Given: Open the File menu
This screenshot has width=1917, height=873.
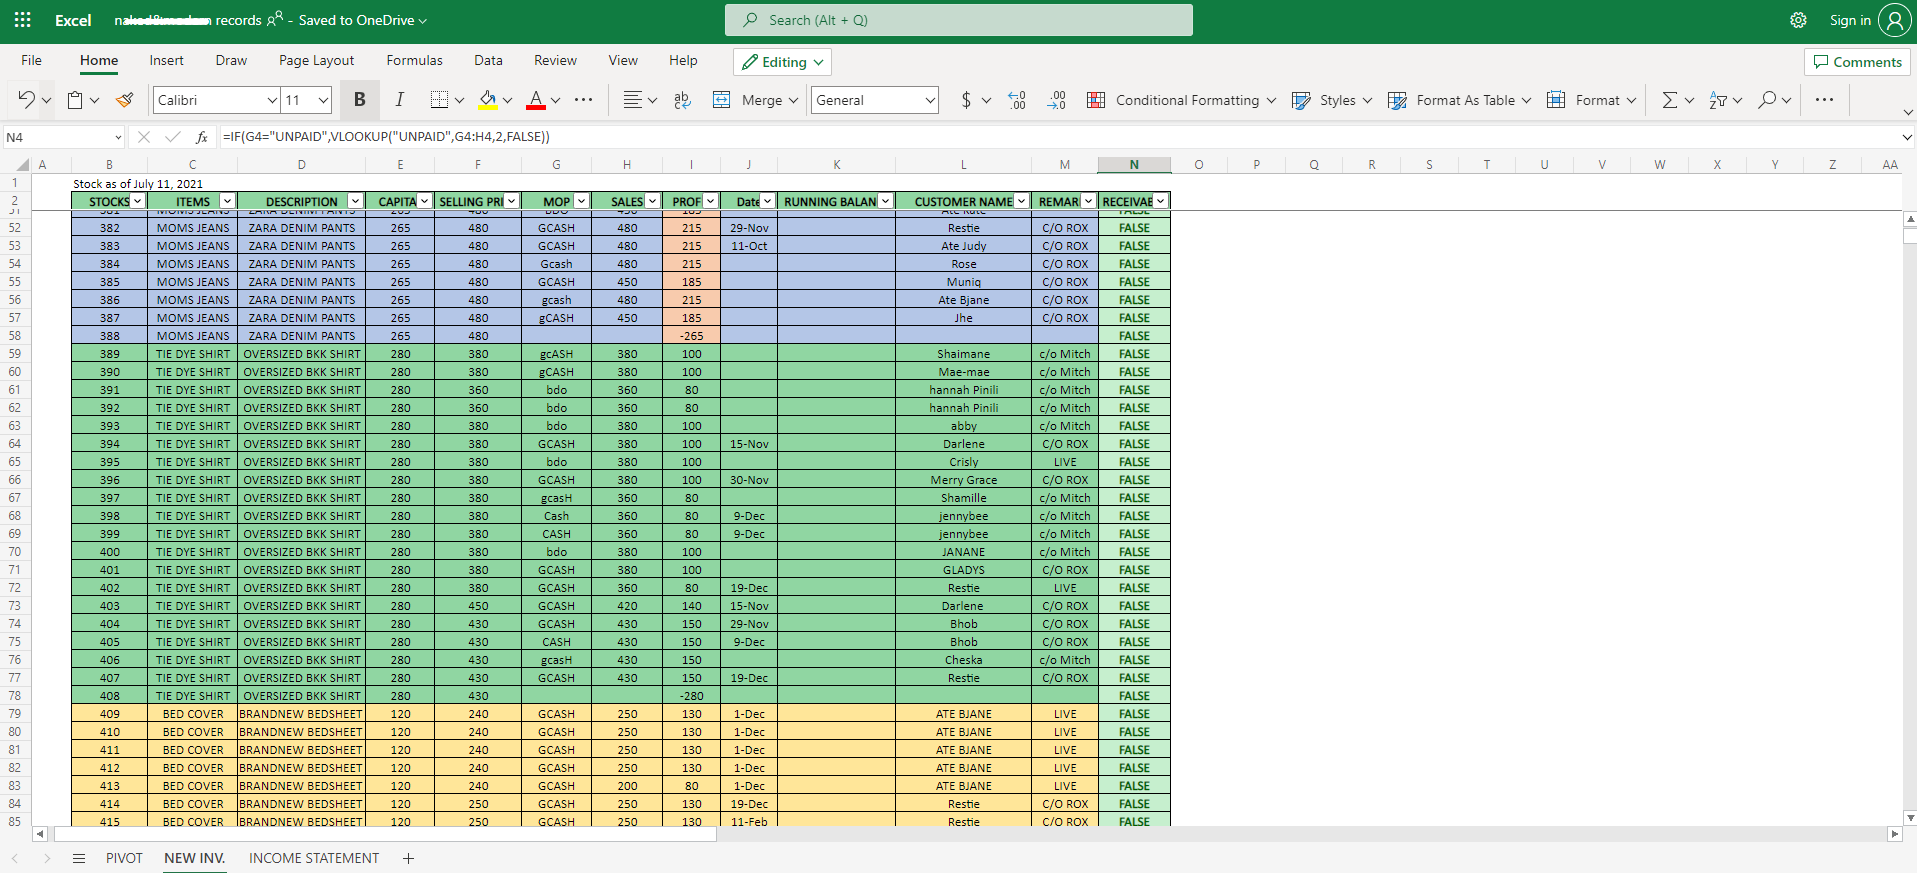Looking at the screenshot, I should 32,61.
